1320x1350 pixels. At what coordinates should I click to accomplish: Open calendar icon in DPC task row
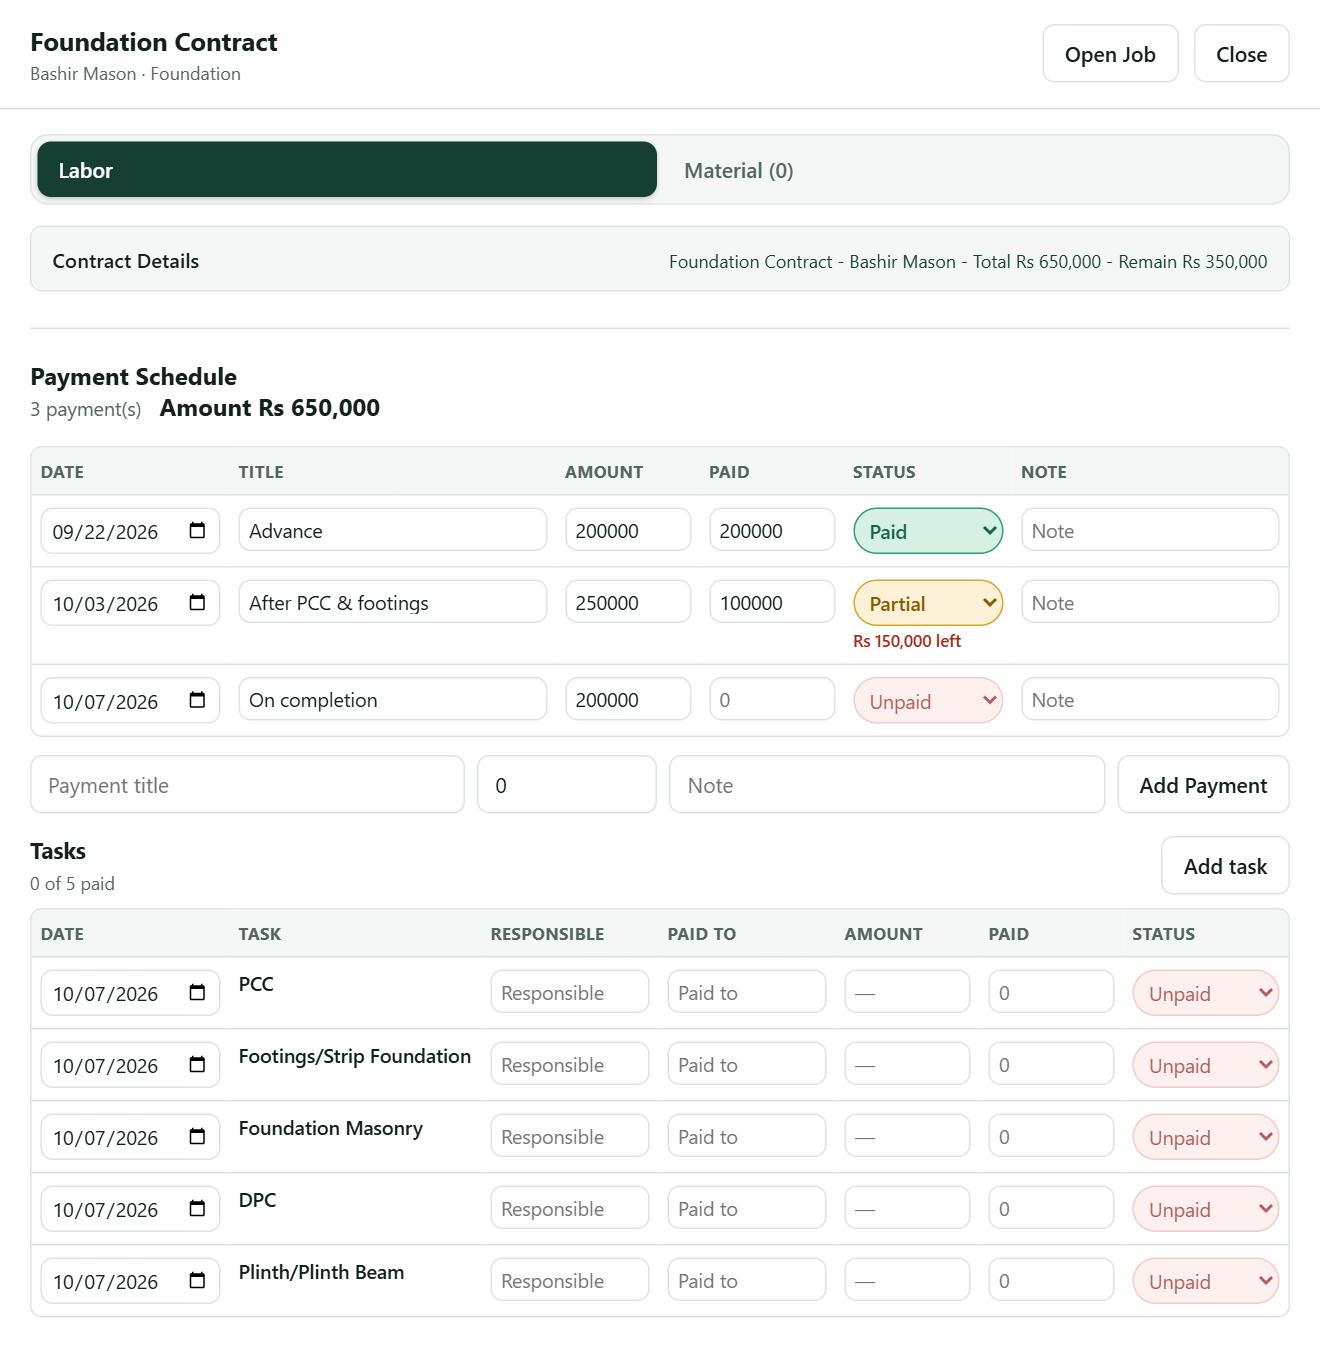[197, 1209]
